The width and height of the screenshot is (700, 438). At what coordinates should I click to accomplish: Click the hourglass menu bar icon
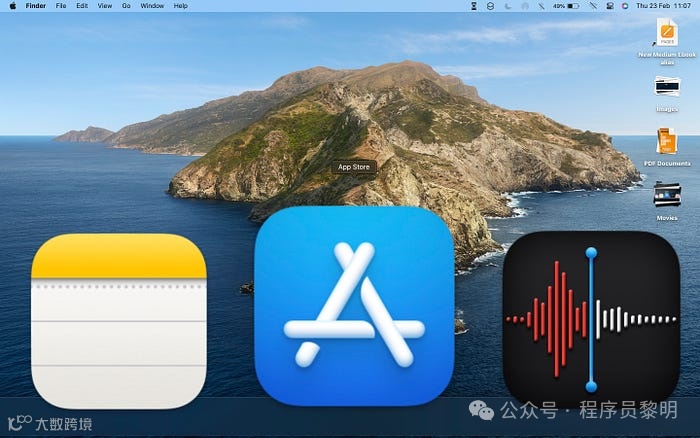click(x=474, y=6)
